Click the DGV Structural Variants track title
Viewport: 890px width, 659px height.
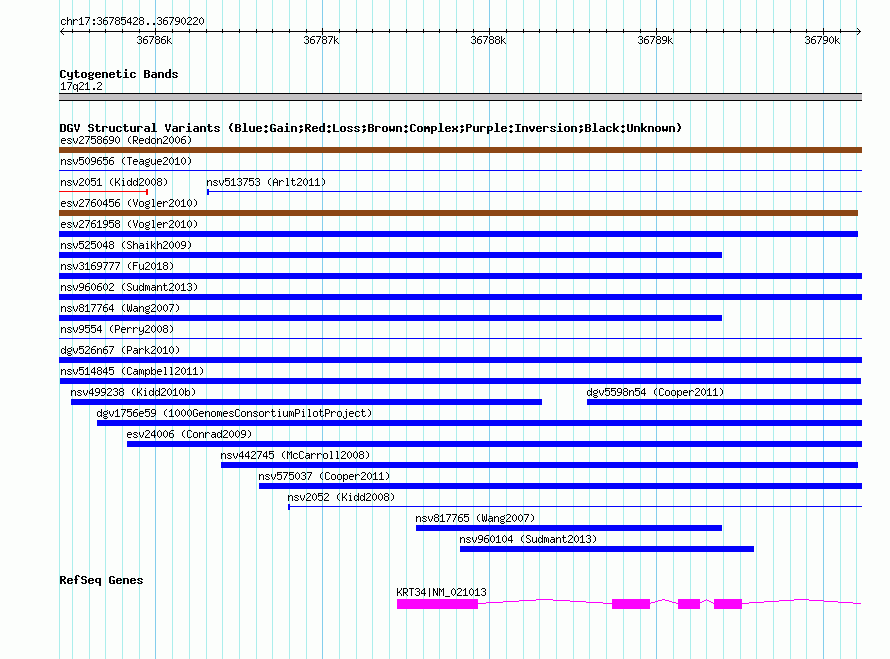point(370,128)
